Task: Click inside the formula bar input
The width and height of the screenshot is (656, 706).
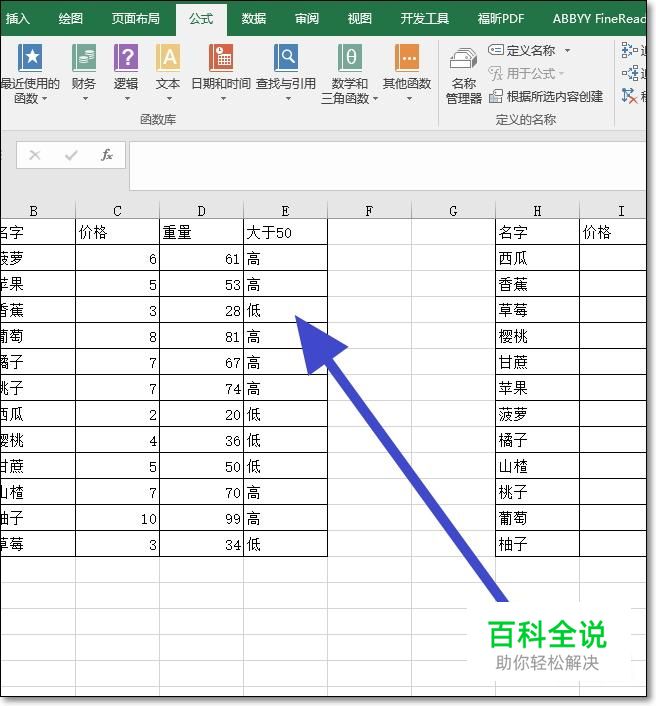Action: (x=387, y=166)
